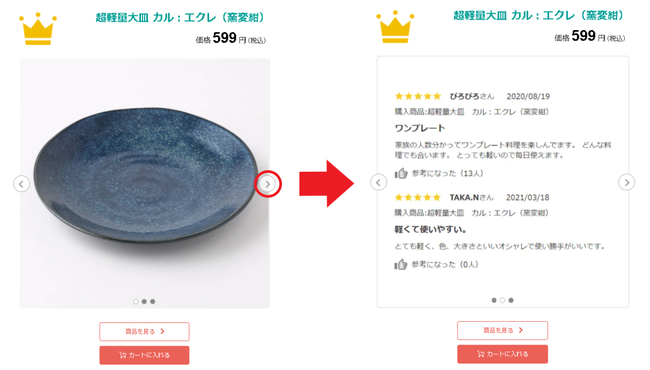Click thumbs-up icon on TAKA.N review

click(401, 264)
